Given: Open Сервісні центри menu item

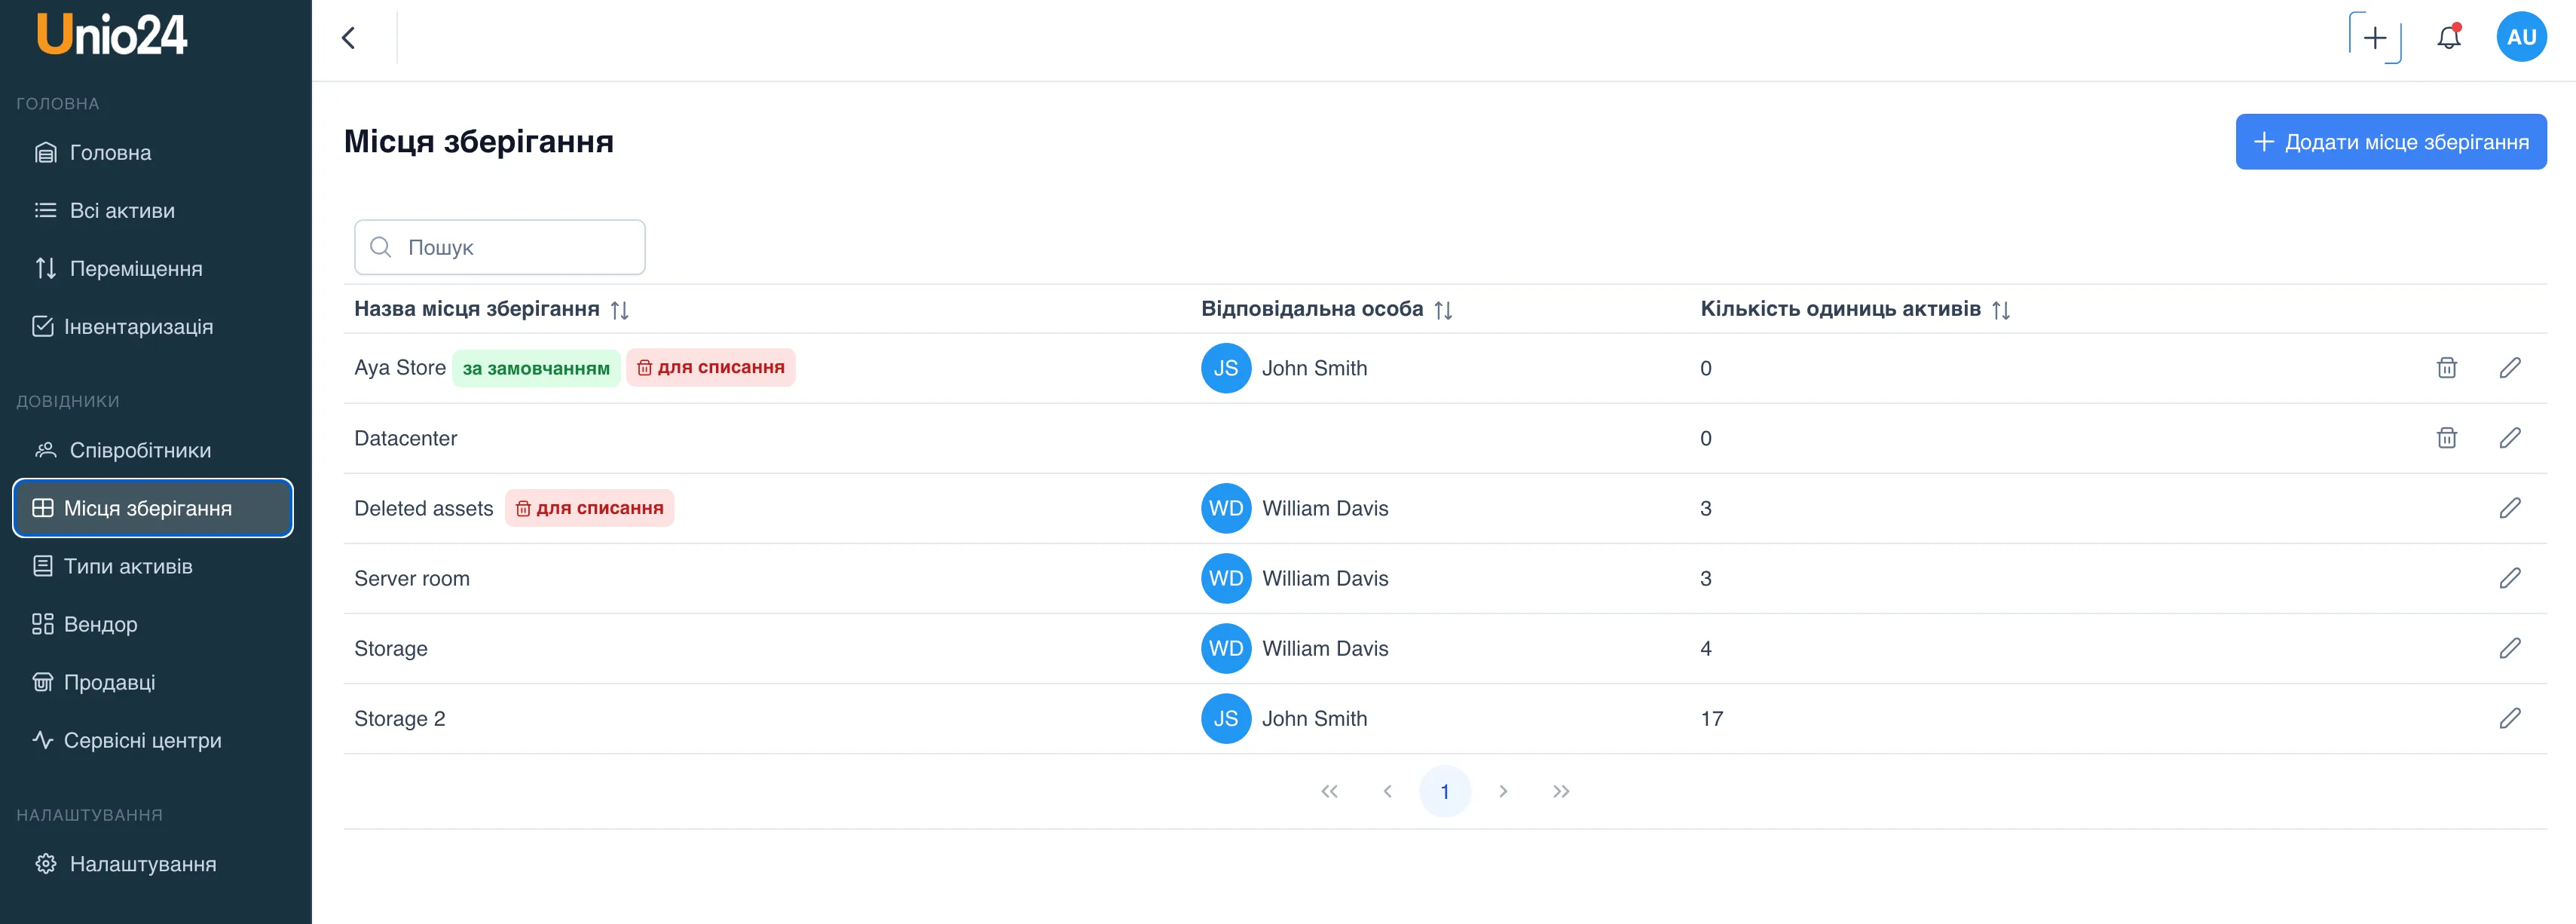Looking at the screenshot, I should [x=142, y=741].
